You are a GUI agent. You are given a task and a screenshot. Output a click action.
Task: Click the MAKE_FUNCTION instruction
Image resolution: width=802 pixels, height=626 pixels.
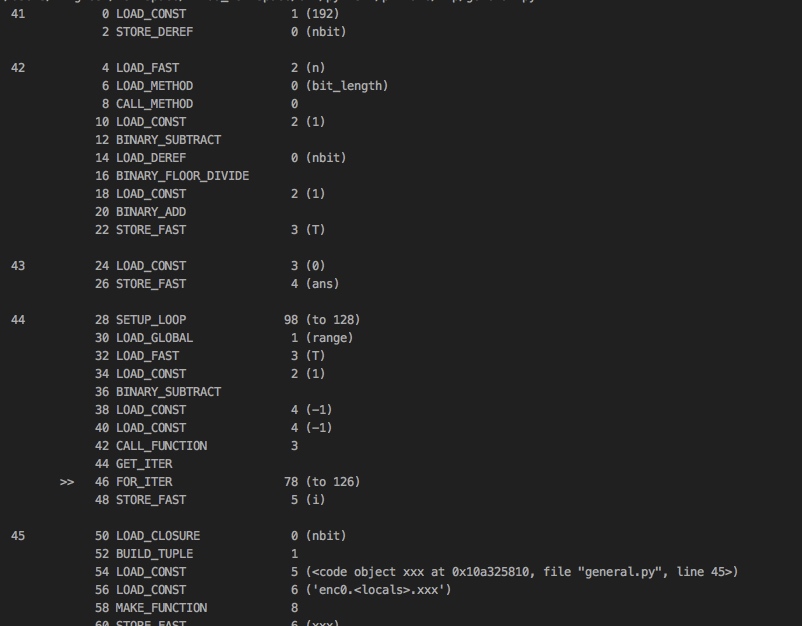161,608
